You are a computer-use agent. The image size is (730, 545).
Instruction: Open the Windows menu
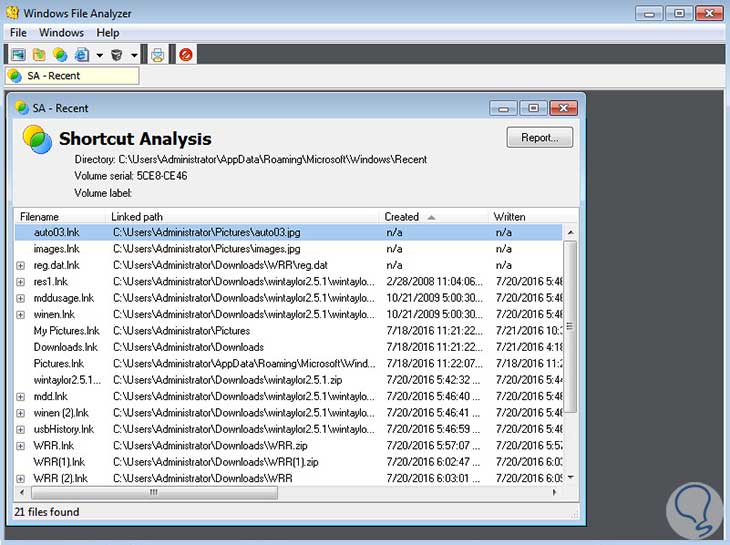click(x=61, y=33)
